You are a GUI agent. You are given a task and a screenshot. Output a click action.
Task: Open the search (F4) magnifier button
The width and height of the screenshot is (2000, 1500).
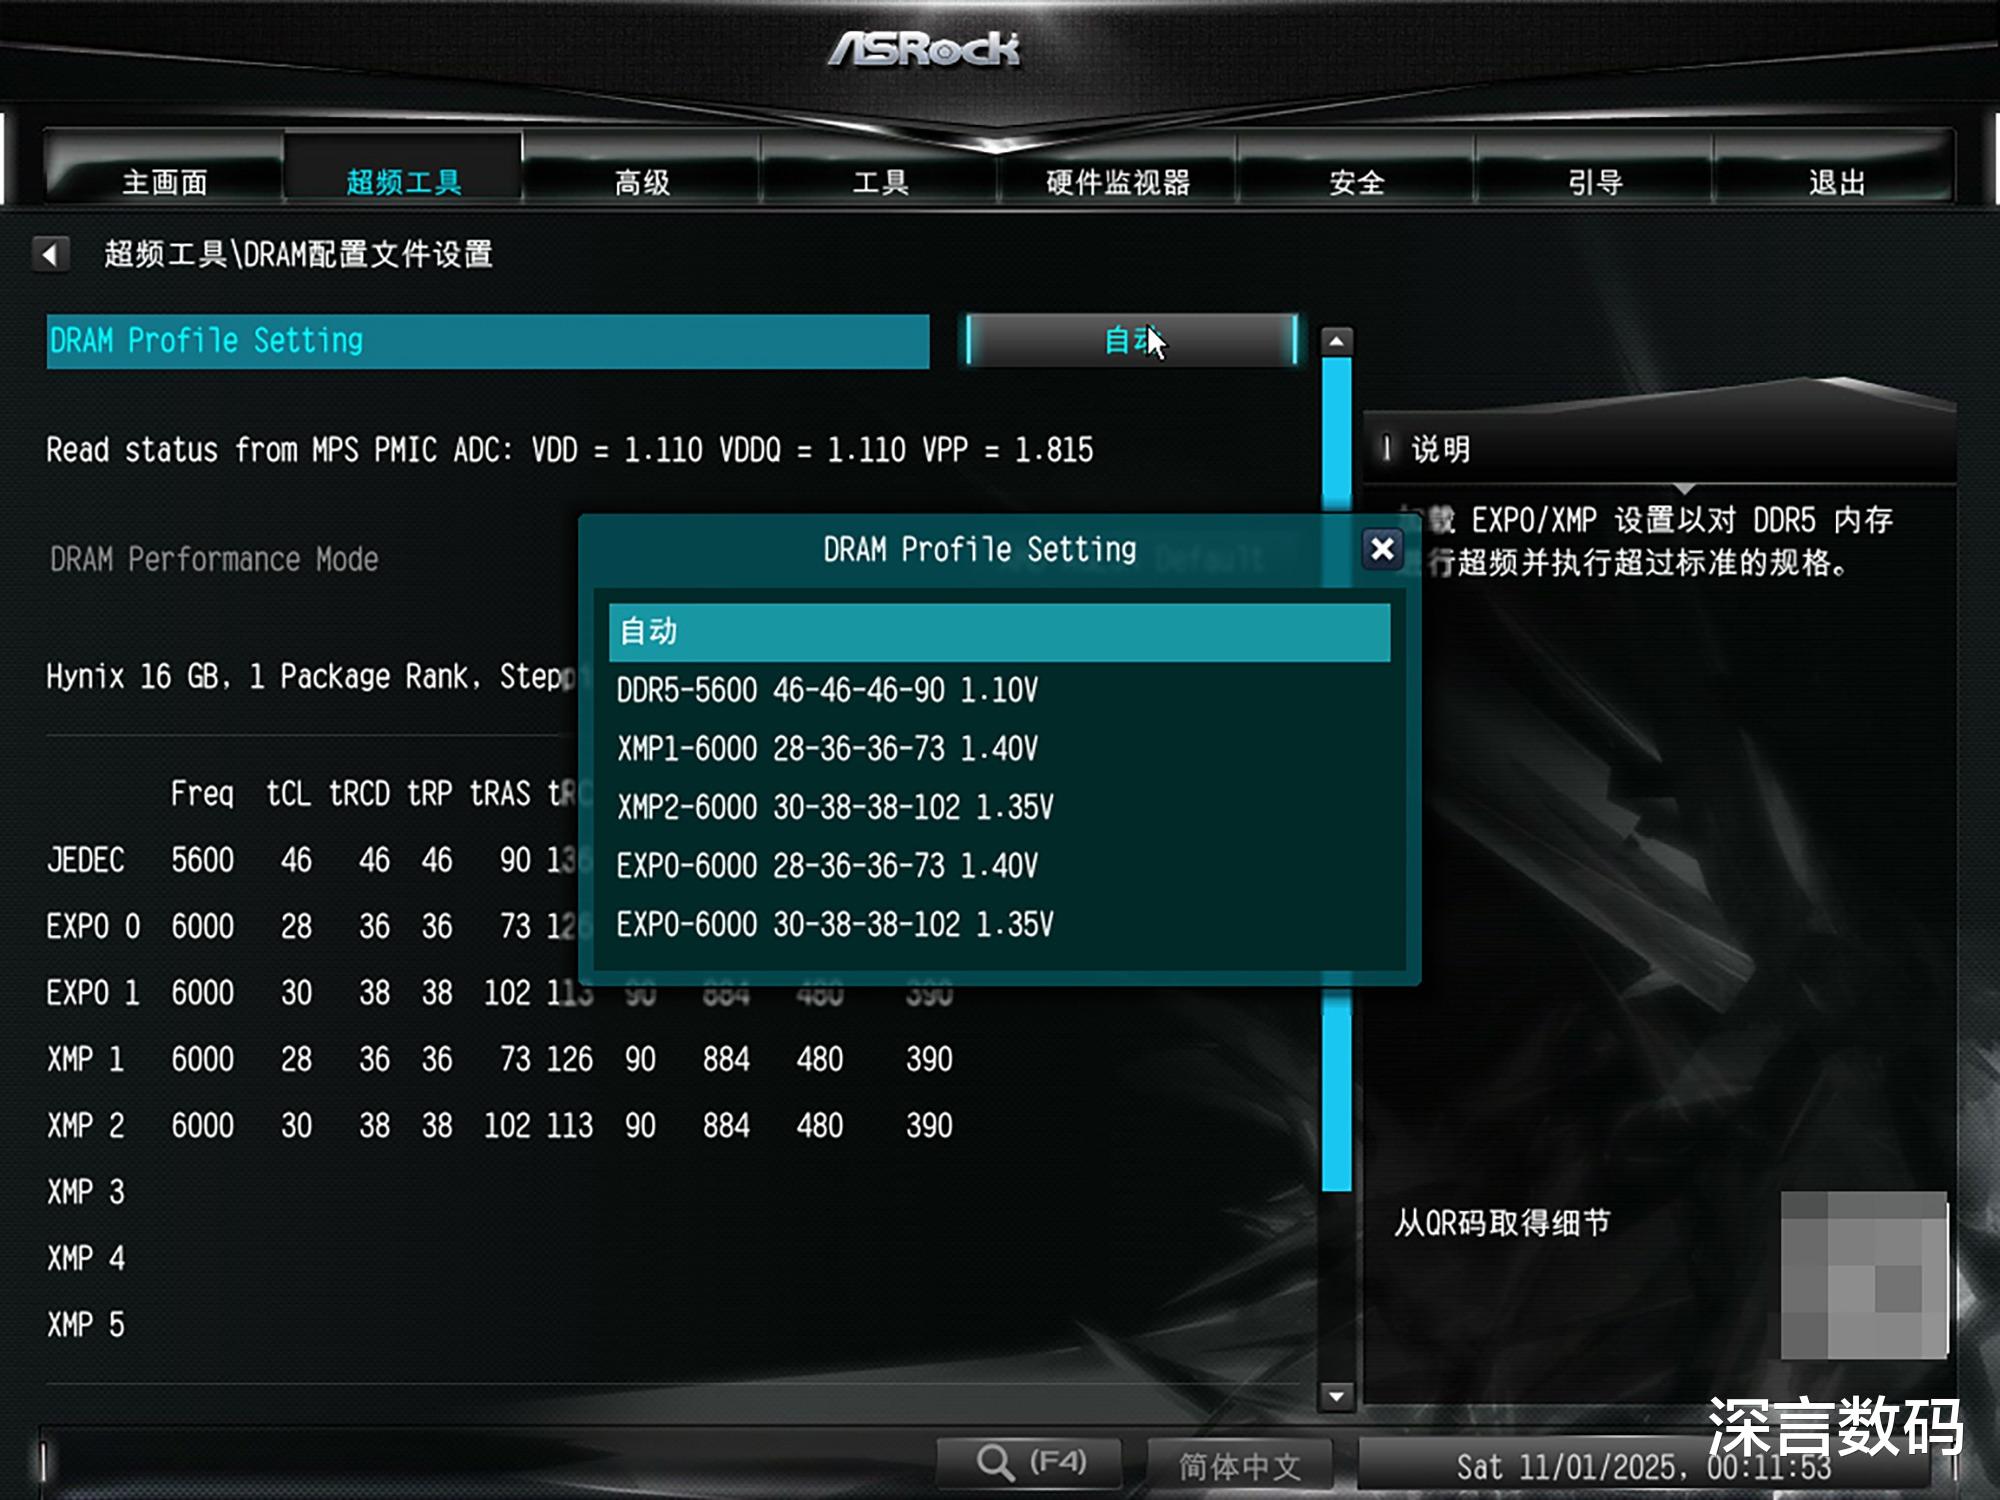[1029, 1463]
